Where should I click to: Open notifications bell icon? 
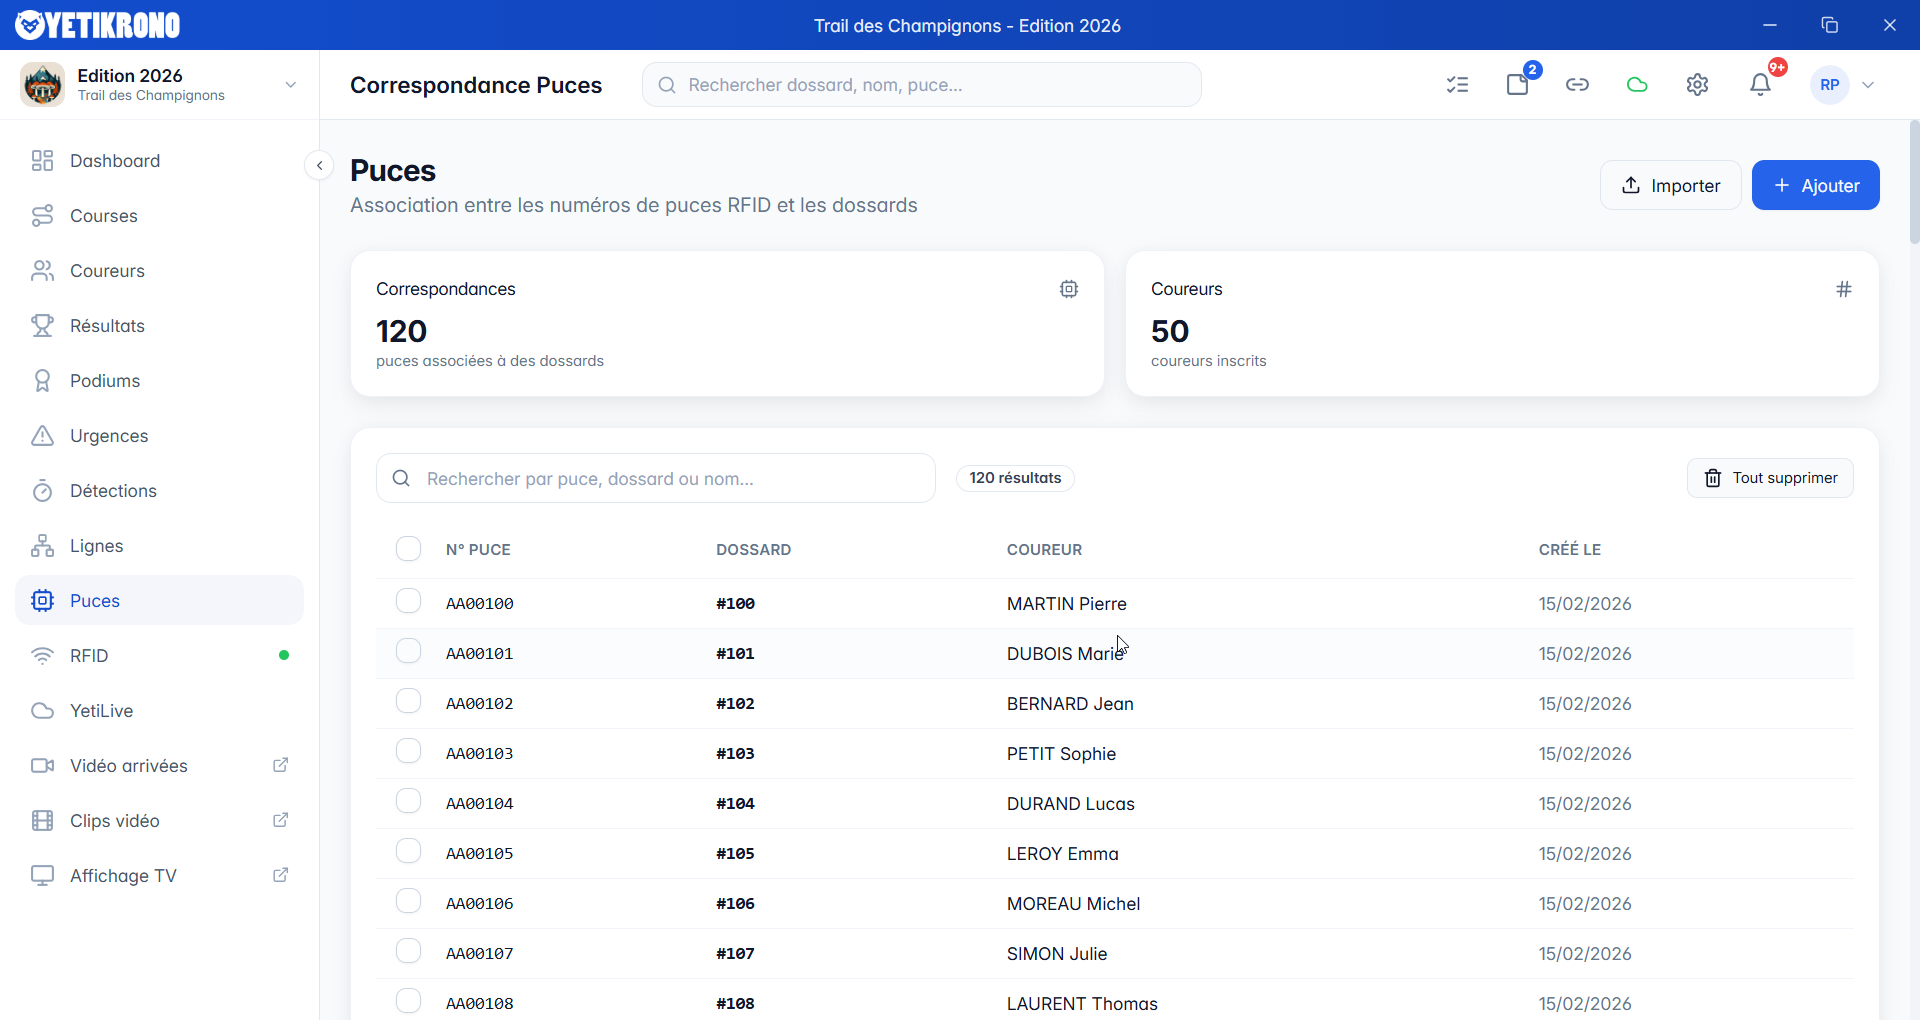[x=1760, y=85]
